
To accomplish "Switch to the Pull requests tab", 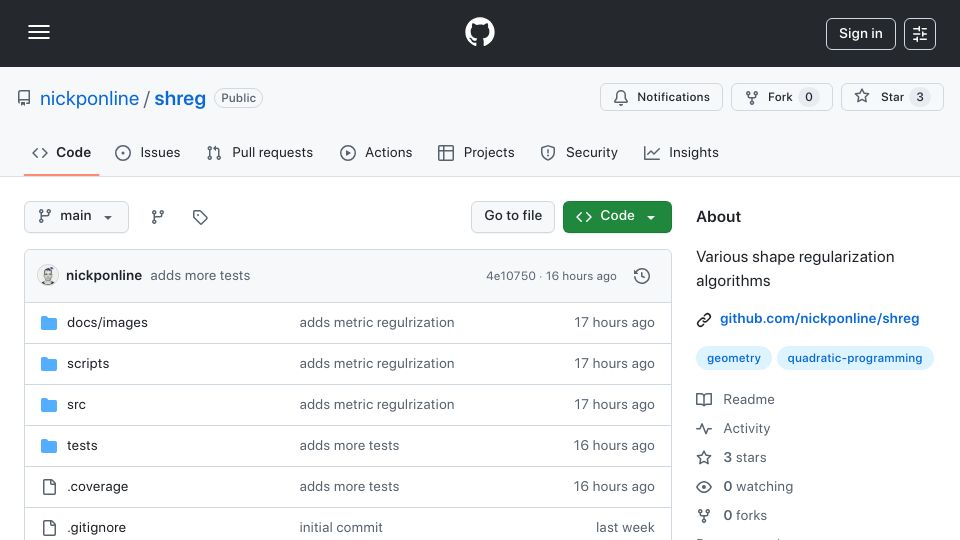I will tap(260, 152).
